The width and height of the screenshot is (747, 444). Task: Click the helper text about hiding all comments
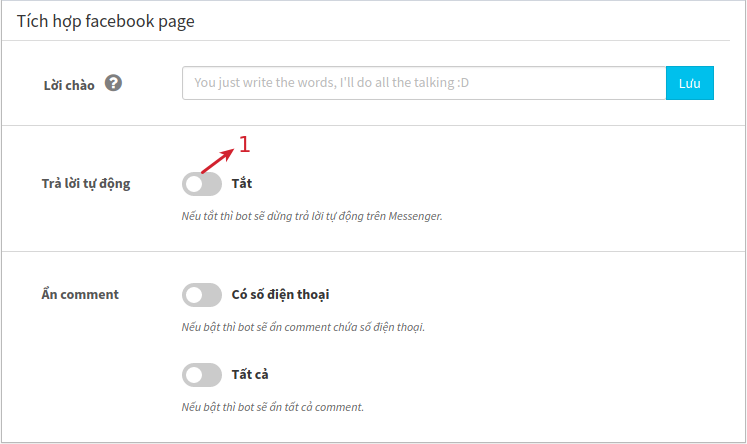click(273, 407)
